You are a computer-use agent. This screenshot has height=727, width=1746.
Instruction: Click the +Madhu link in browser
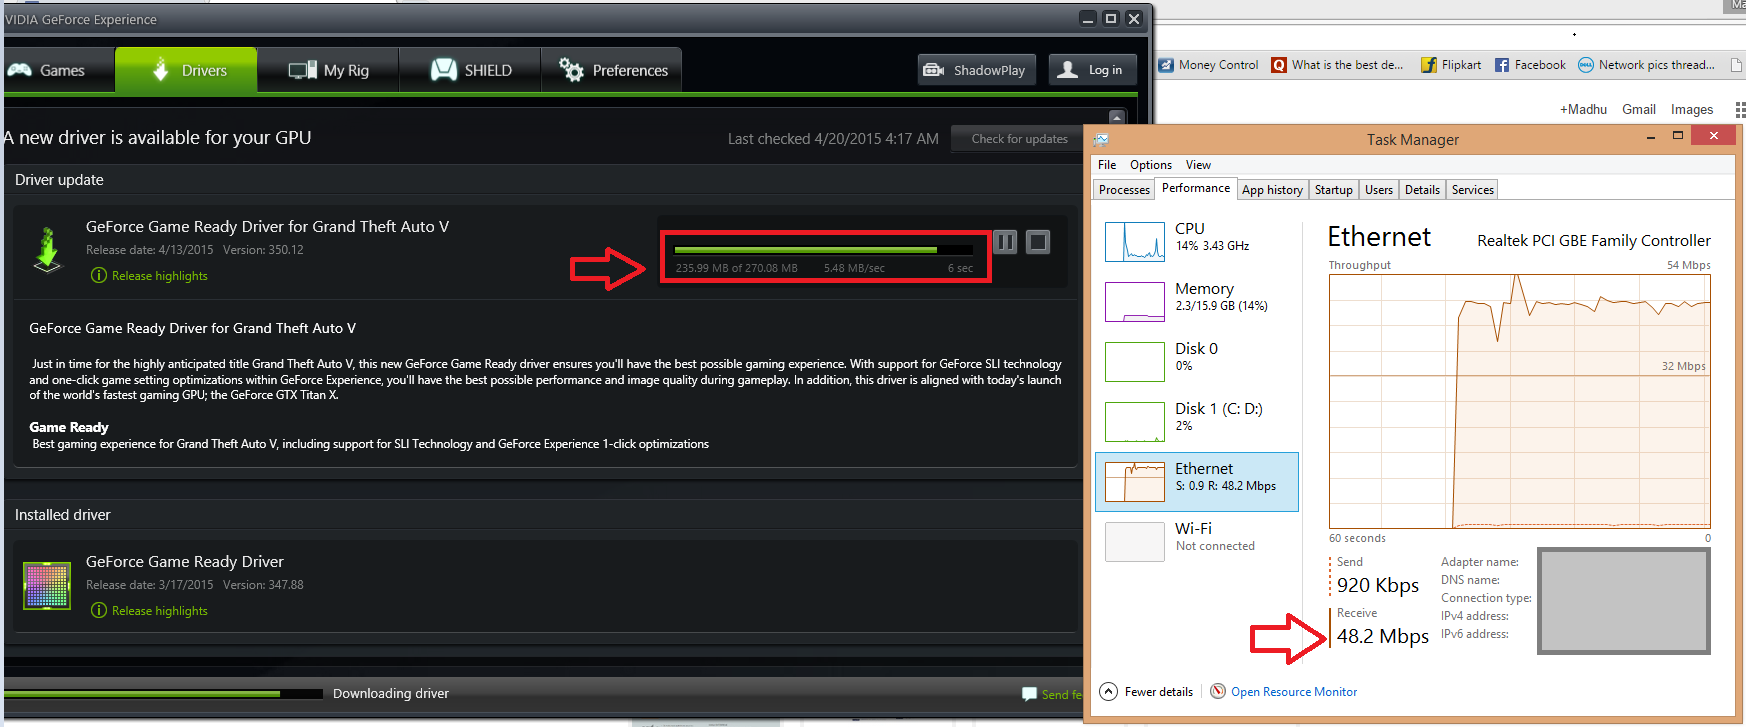point(1583,110)
